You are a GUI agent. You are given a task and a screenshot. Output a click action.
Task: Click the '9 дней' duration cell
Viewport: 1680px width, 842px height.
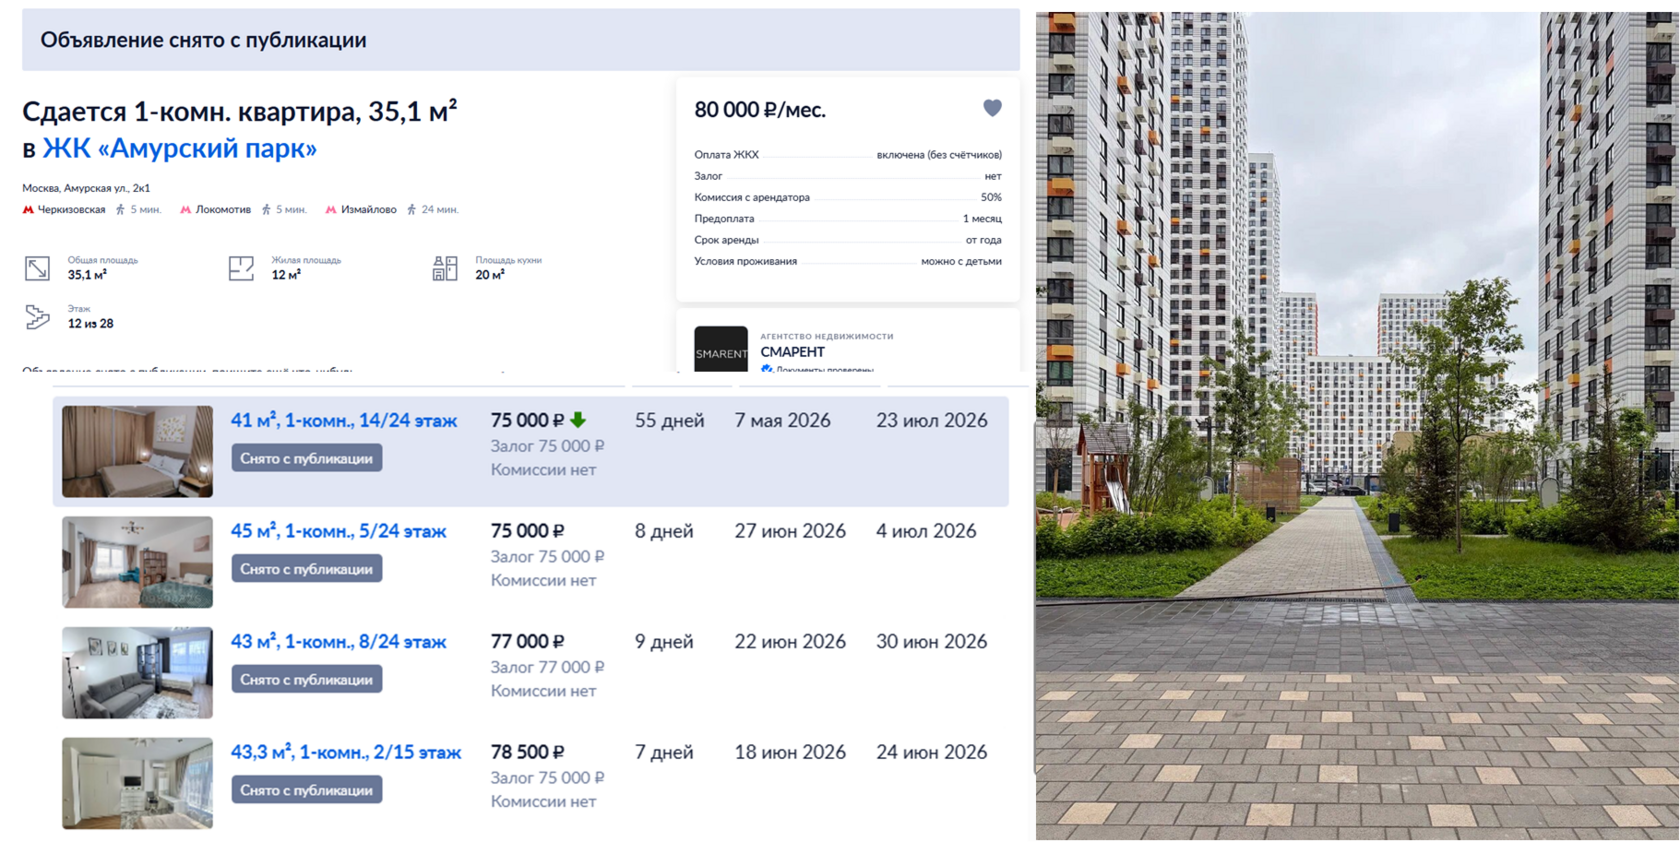[664, 642]
